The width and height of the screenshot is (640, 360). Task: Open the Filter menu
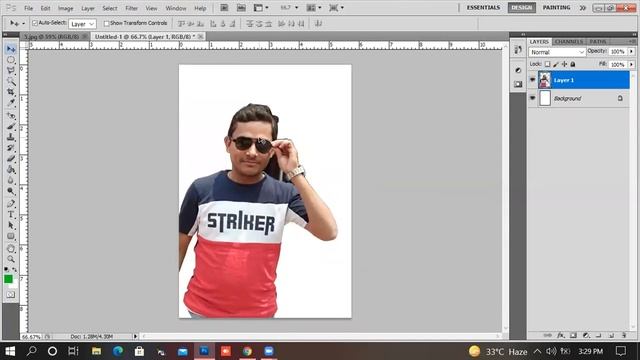click(131, 8)
